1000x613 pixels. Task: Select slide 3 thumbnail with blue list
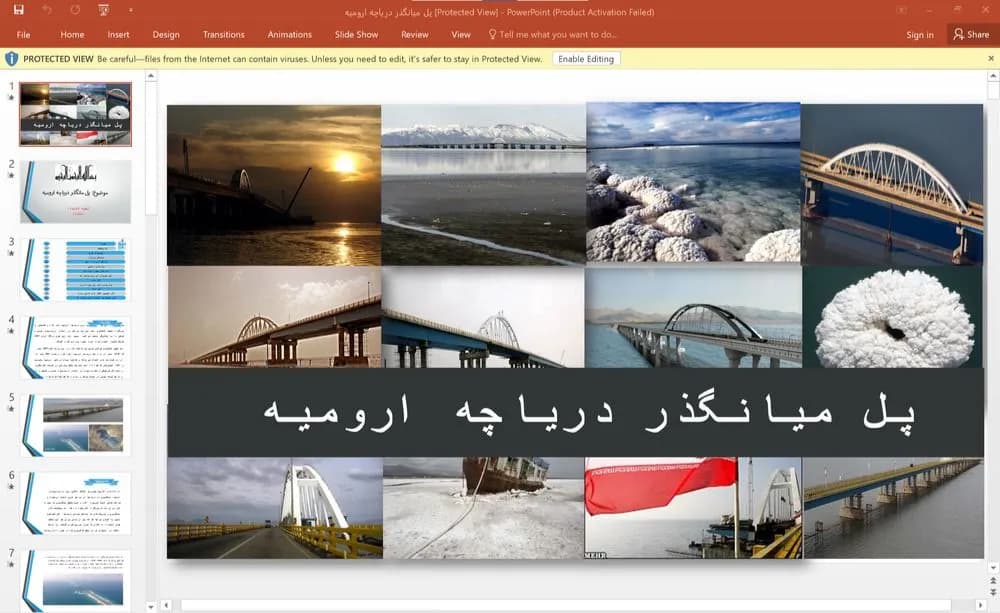pyautogui.click(x=75, y=269)
